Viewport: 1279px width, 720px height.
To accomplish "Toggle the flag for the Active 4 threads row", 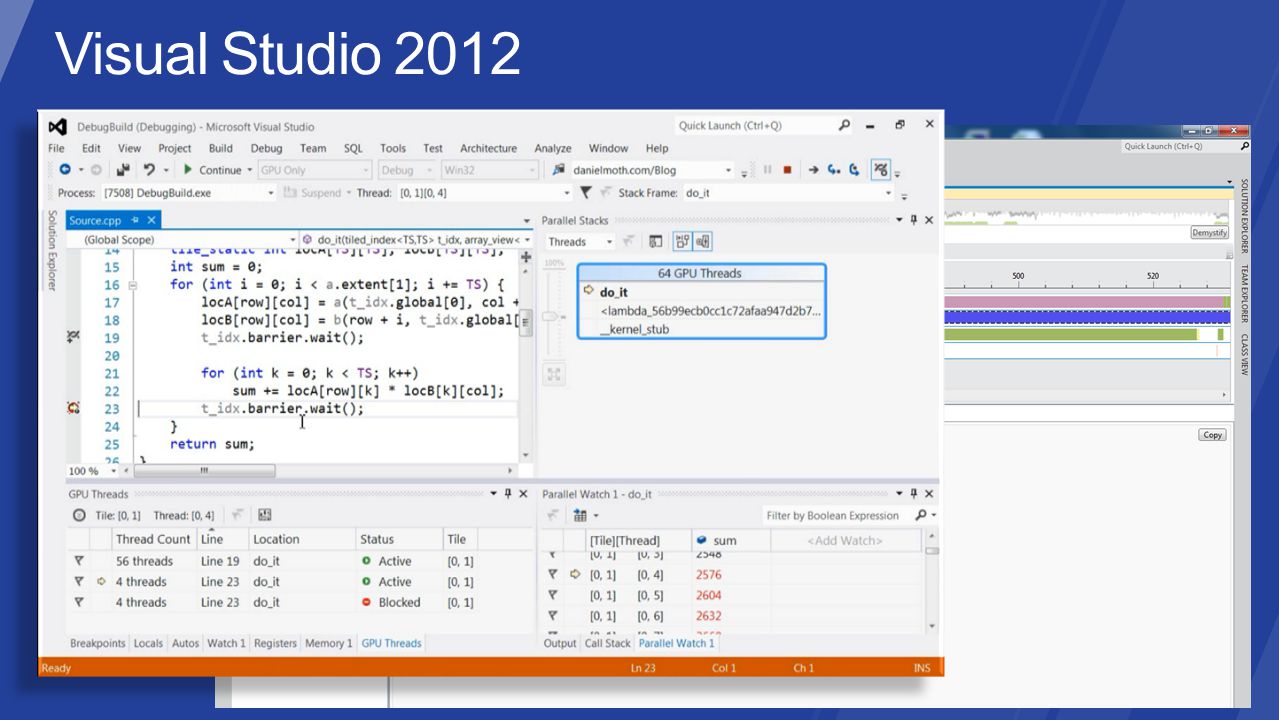I will pyautogui.click(x=79, y=582).
